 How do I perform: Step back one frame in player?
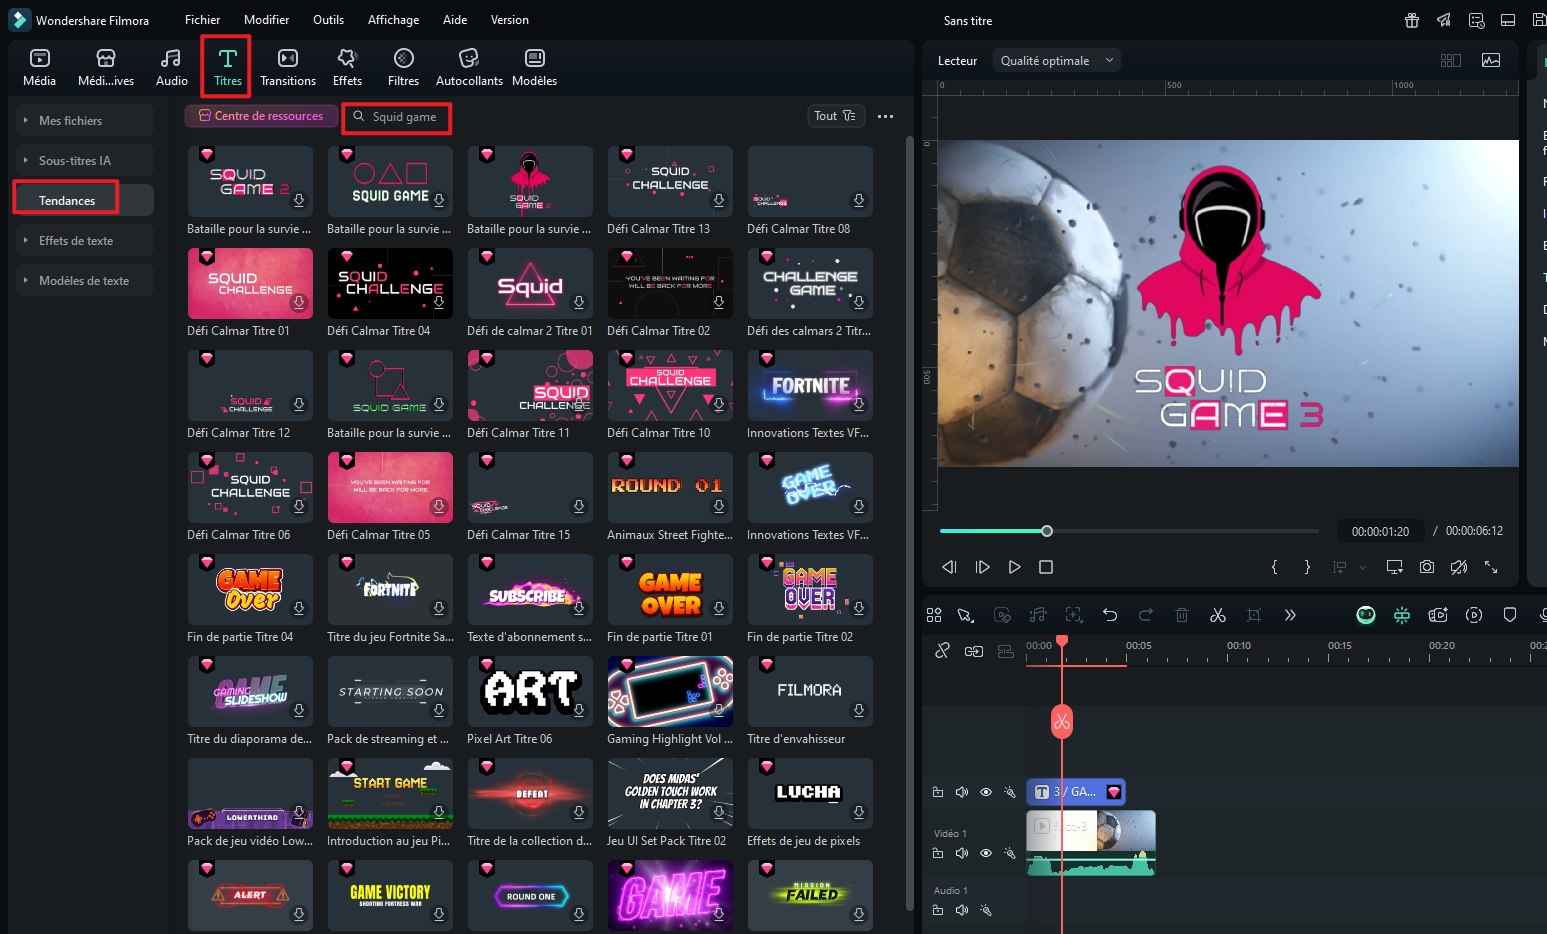950,567
